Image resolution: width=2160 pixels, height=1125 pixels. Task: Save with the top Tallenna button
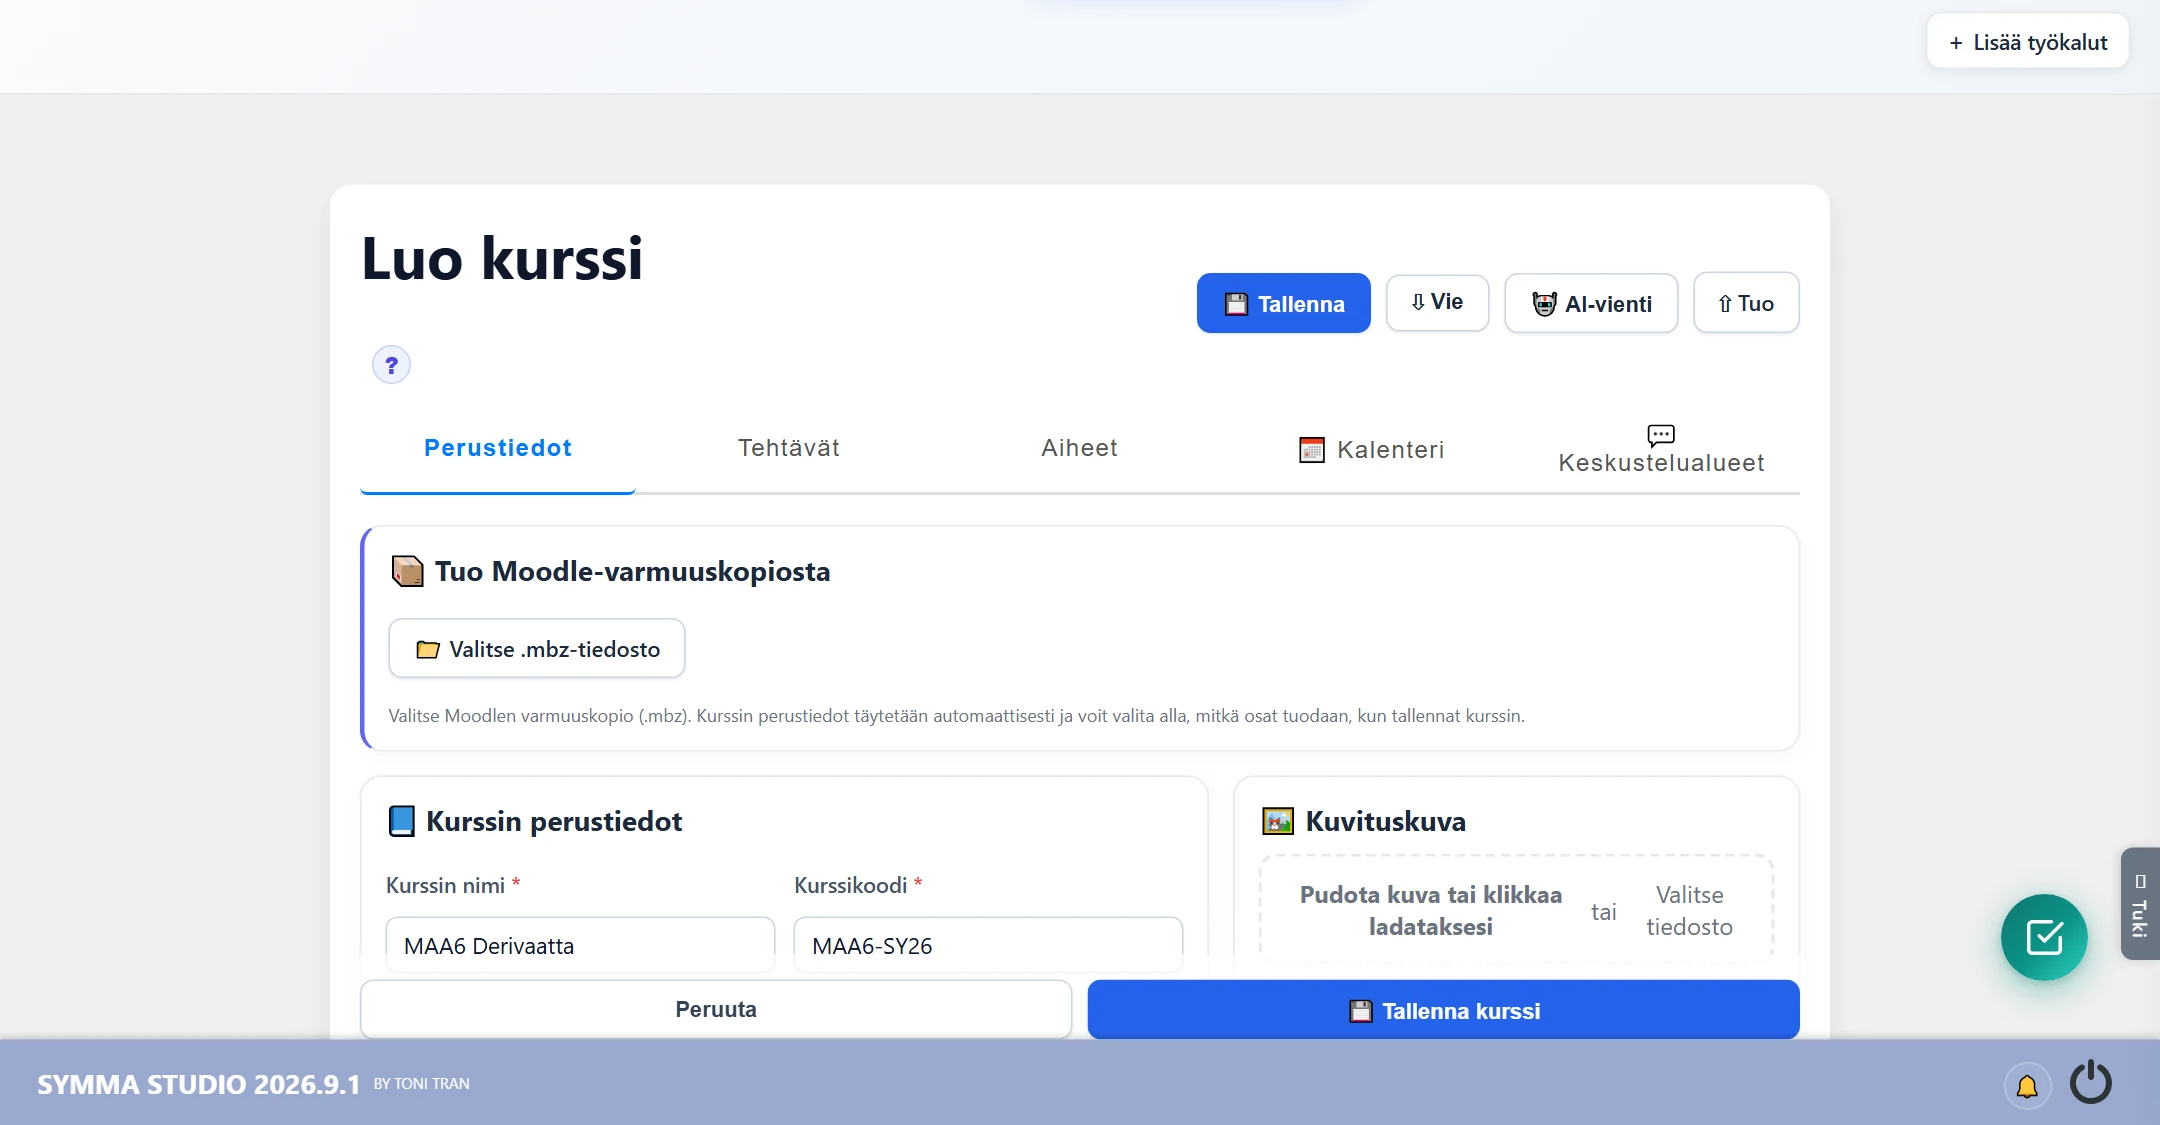point(1284,303)
